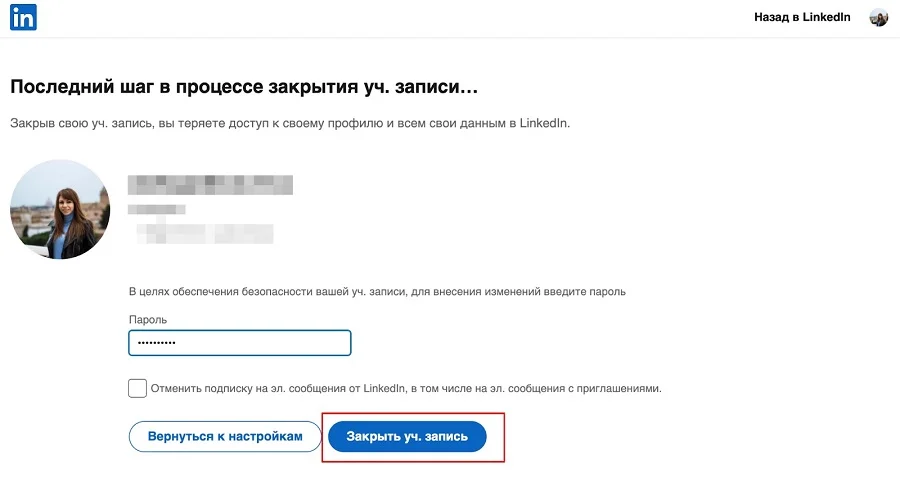Click the "Вернуться к настройкам" button
The width and height of the screenshot is (900, 478).
point(224,437)
